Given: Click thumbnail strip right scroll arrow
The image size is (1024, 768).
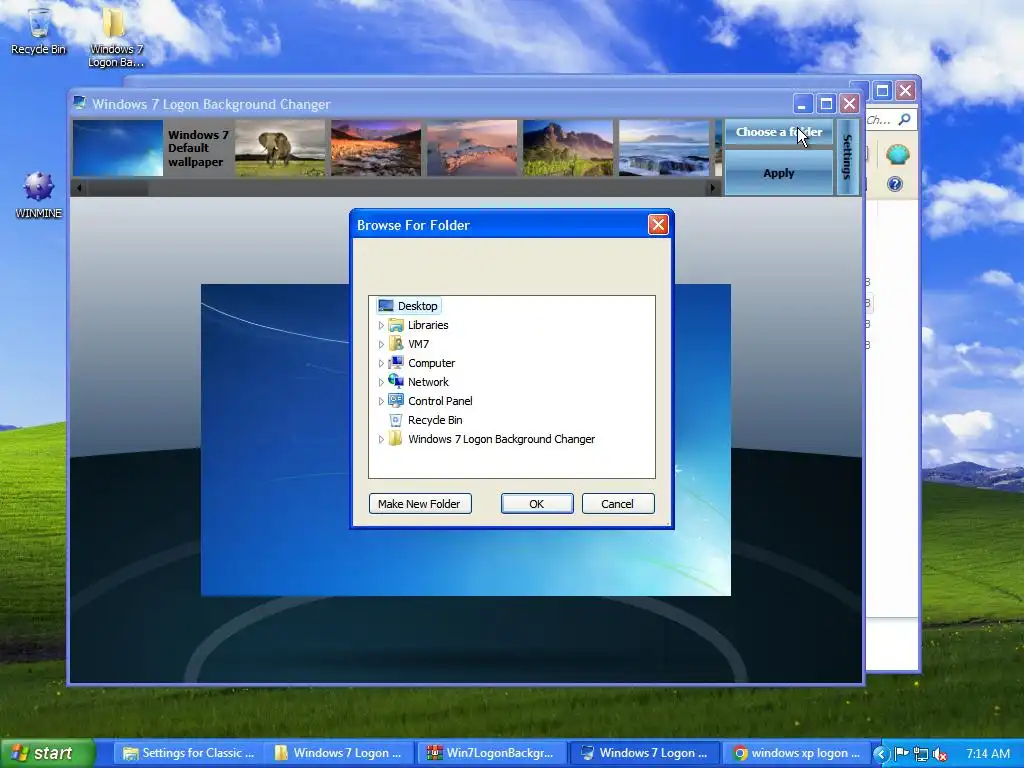Looking at the screenshot, I should point(712,188).
